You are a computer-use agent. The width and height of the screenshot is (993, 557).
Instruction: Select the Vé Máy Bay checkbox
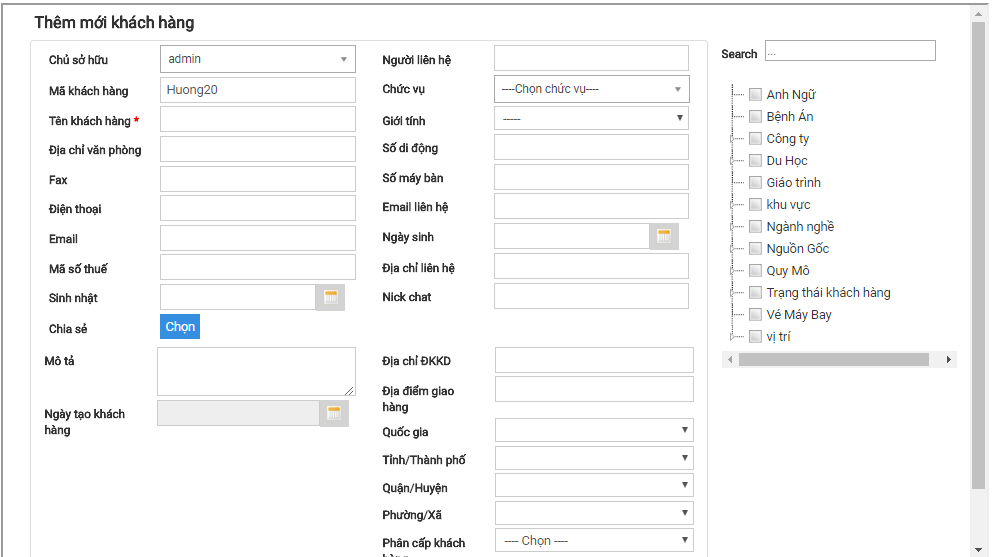(756, 315)
